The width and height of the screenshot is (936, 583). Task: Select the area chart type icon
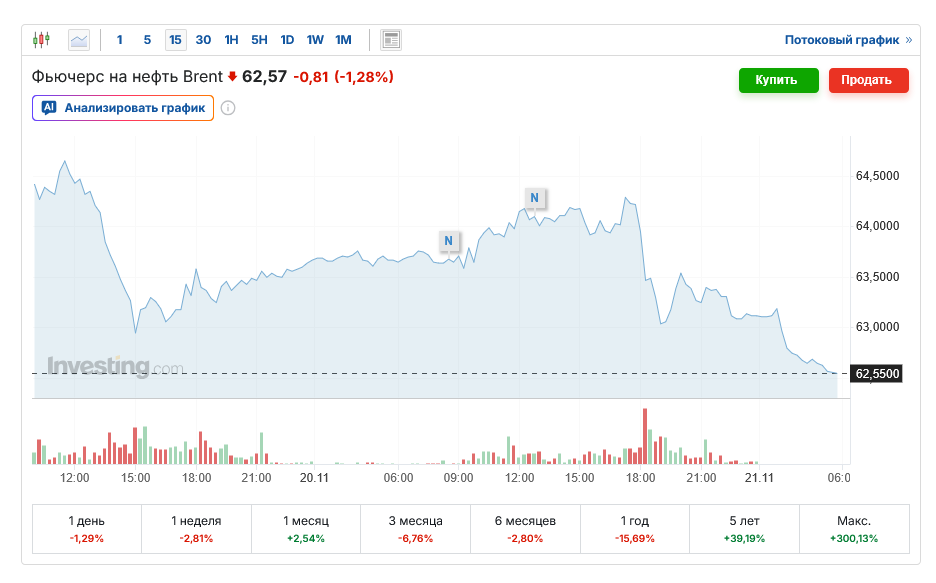coord(79,40)
